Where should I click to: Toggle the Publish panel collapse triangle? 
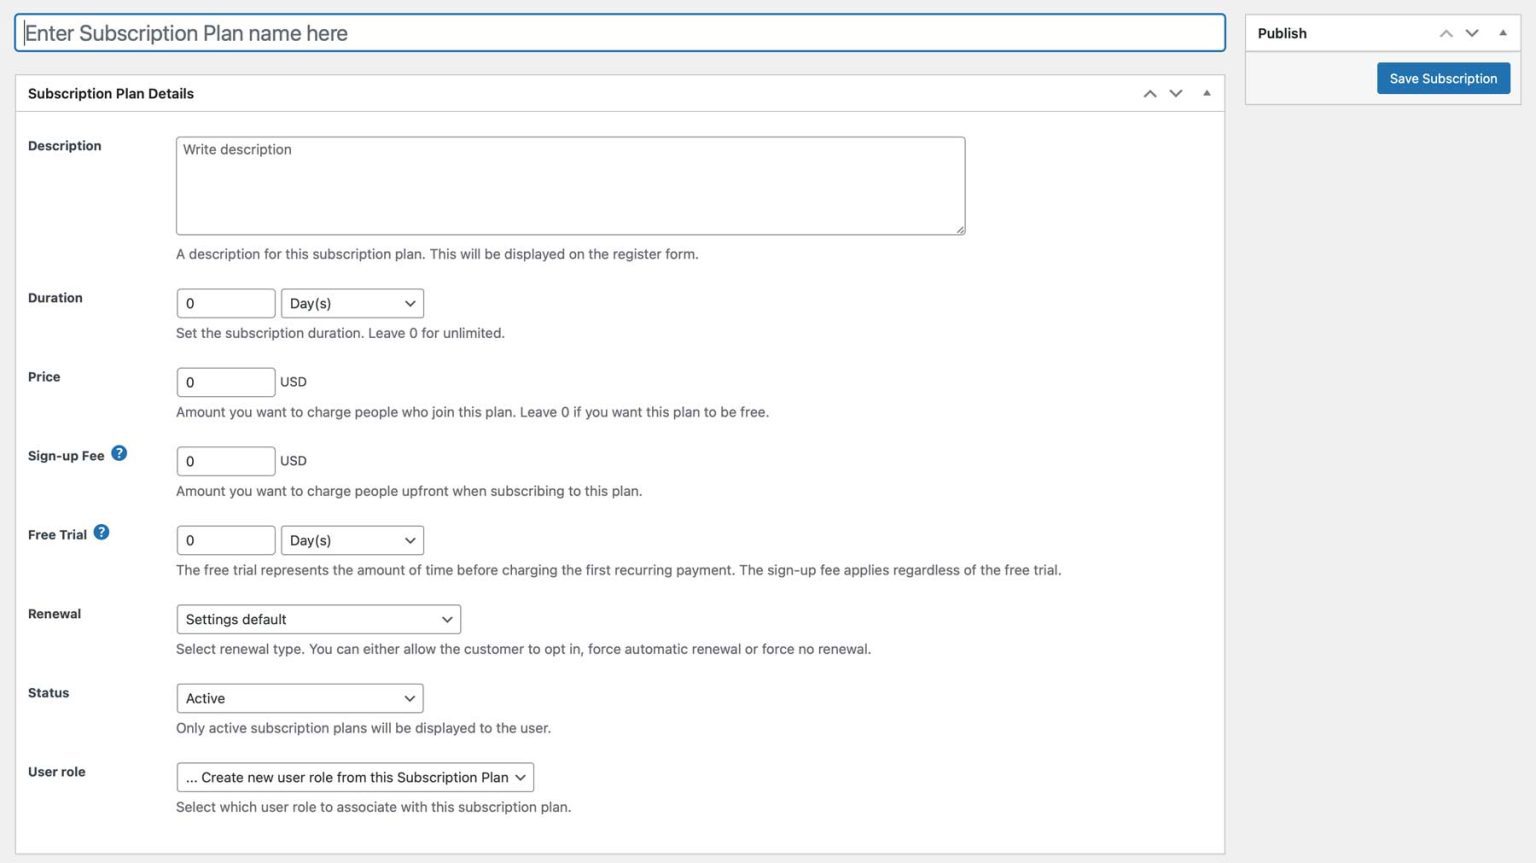(1502, 33)
